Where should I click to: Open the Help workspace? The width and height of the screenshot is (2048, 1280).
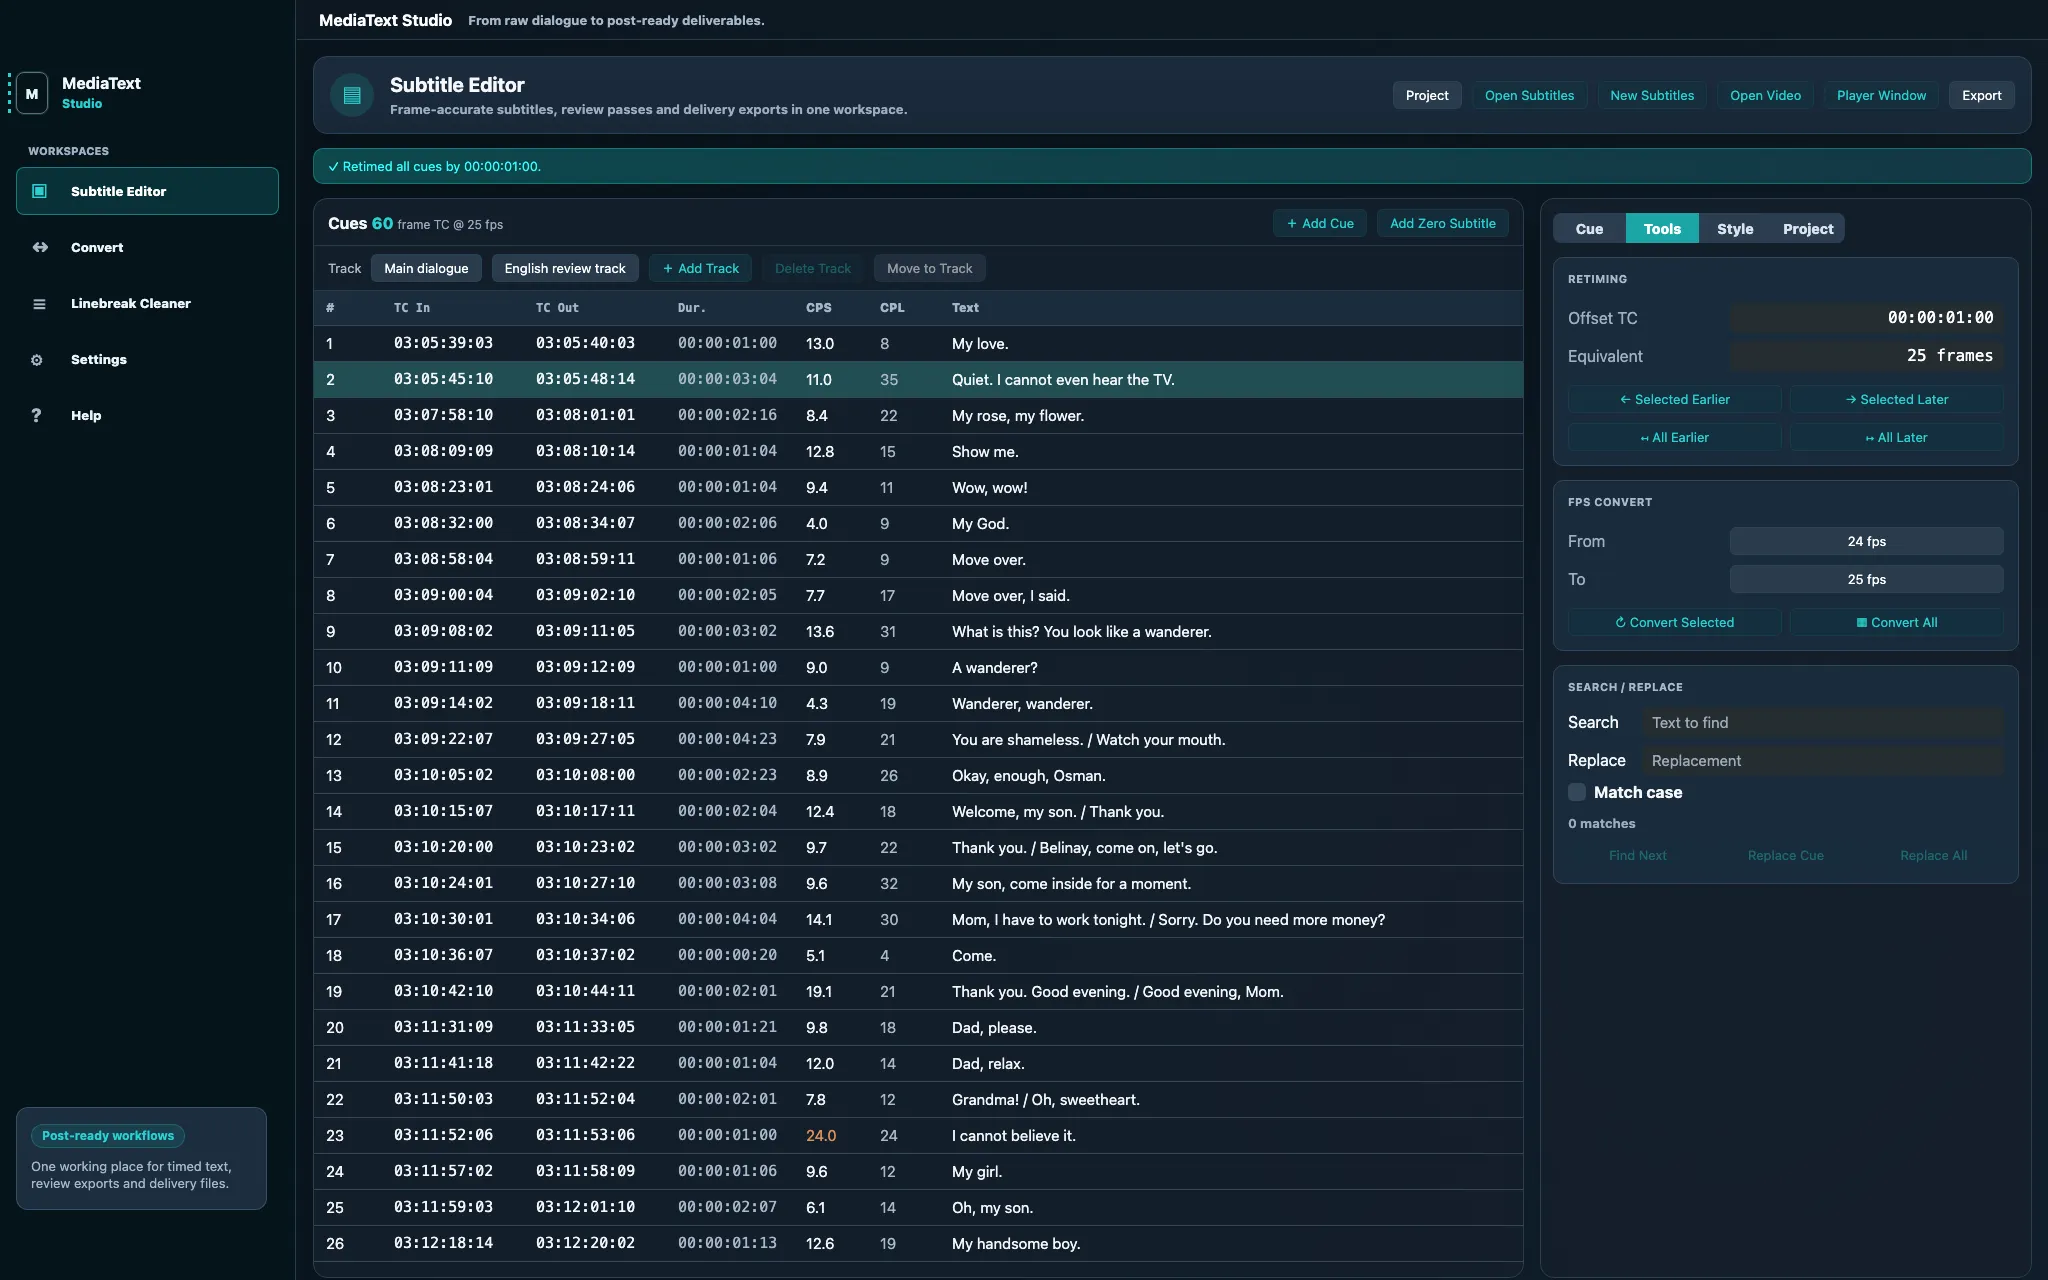pos(147,415)
